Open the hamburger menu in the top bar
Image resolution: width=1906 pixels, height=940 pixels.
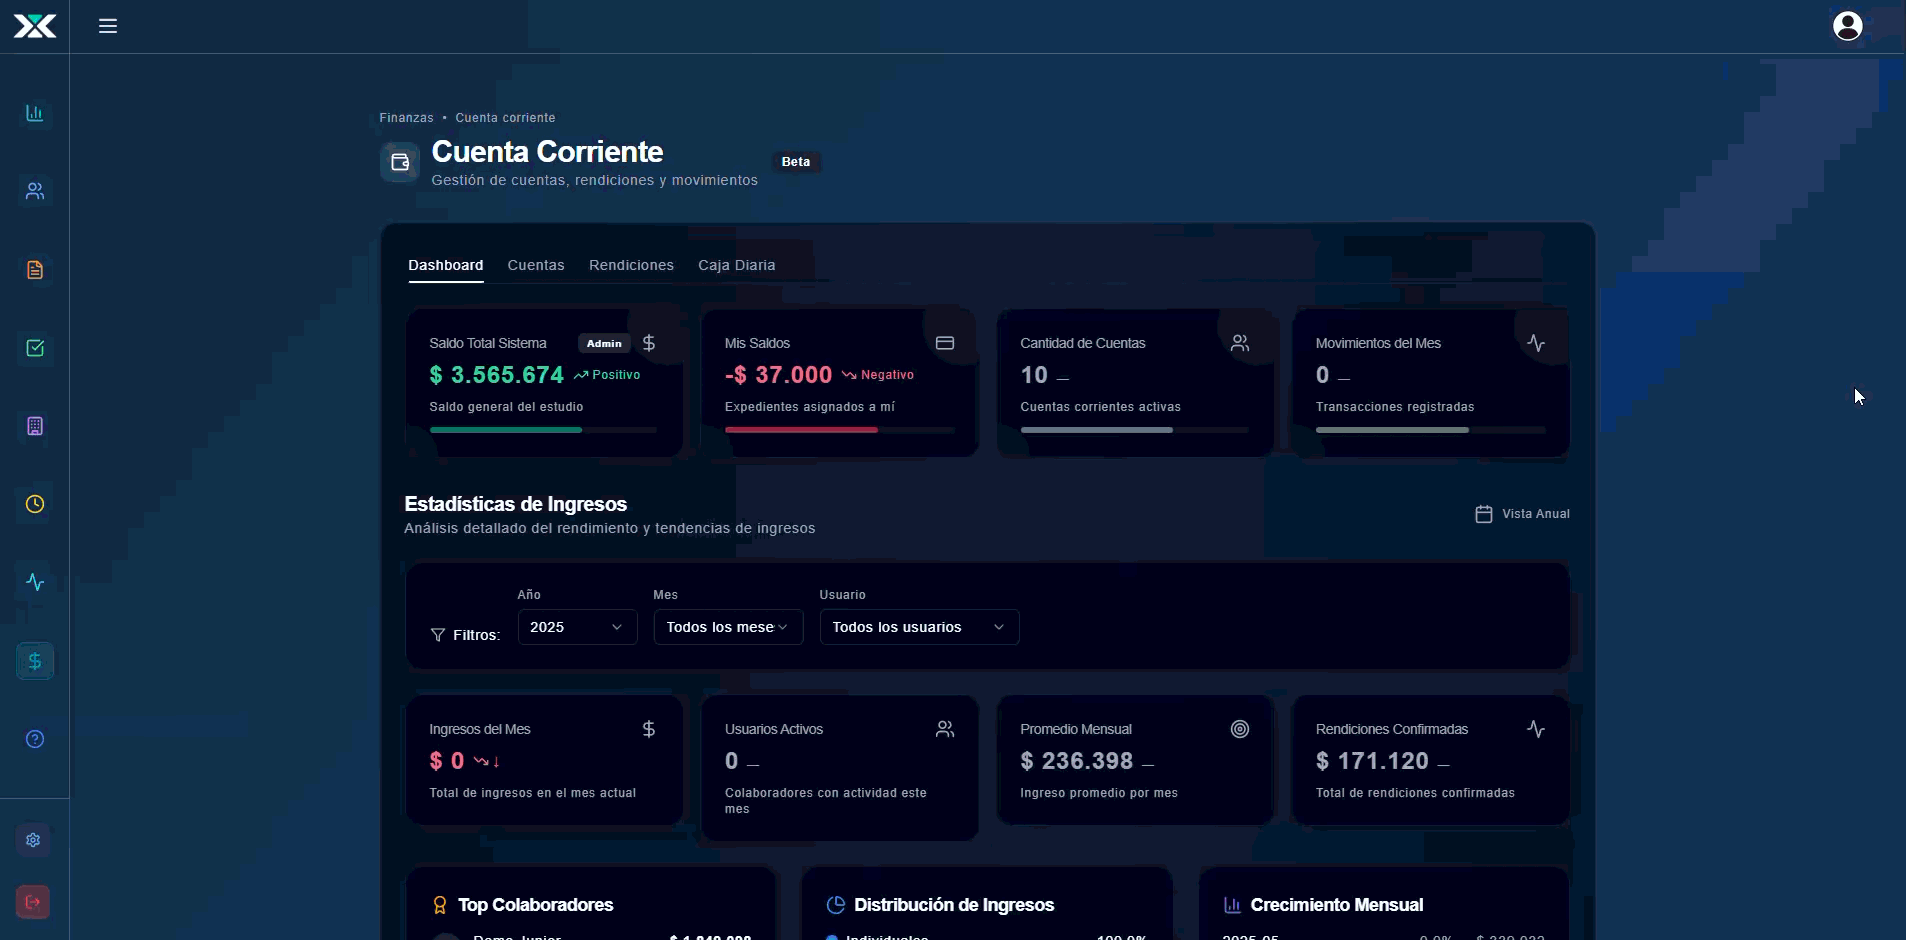coord(108,26)
